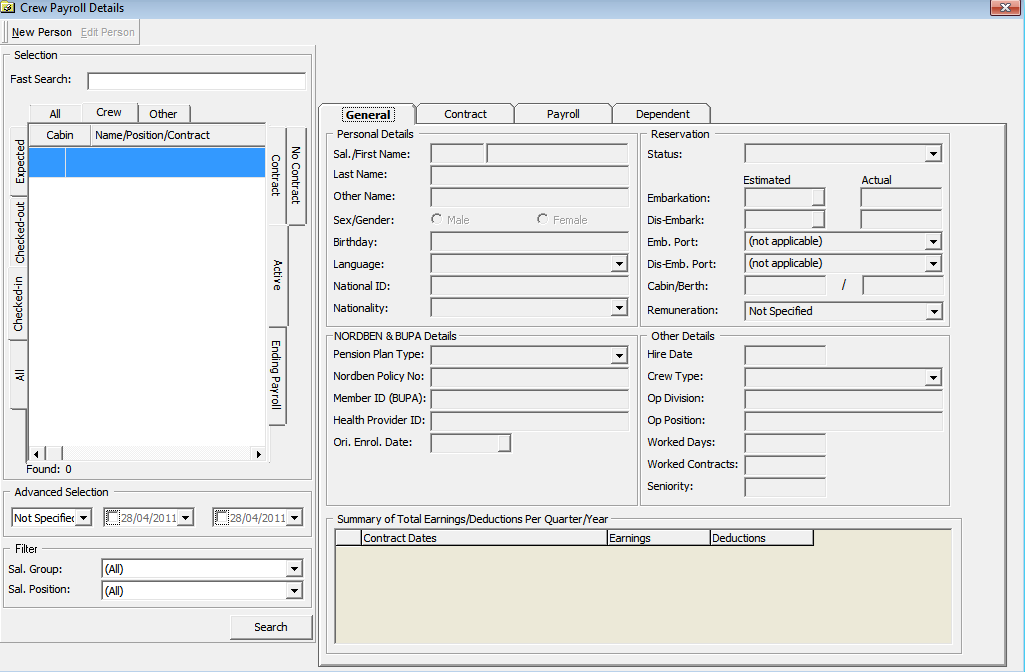The image size is (1025, 672).
Task: Select the Ending Payroll vertical tab
Action: point(277,375)
